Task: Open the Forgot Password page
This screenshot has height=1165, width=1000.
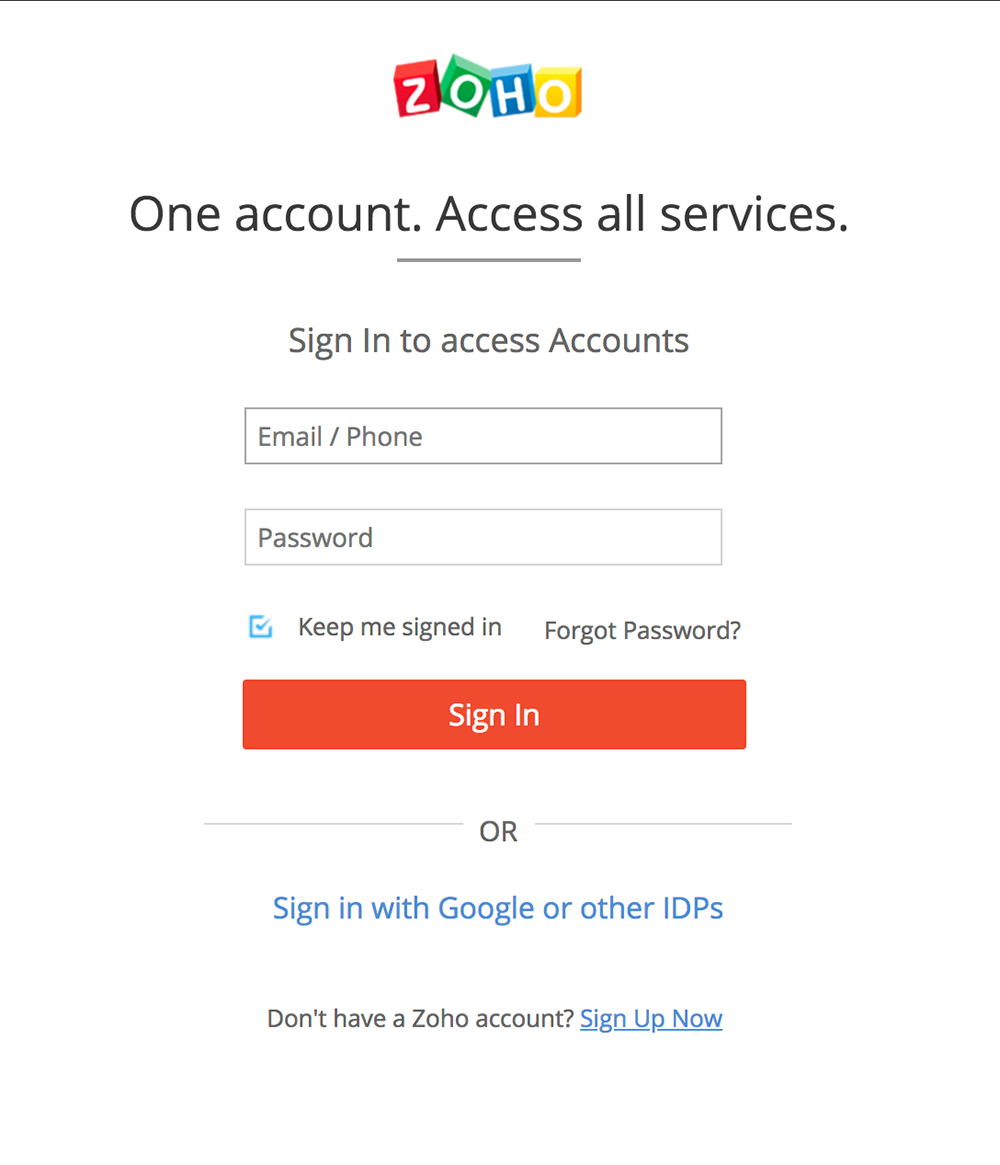Action: 642,630
